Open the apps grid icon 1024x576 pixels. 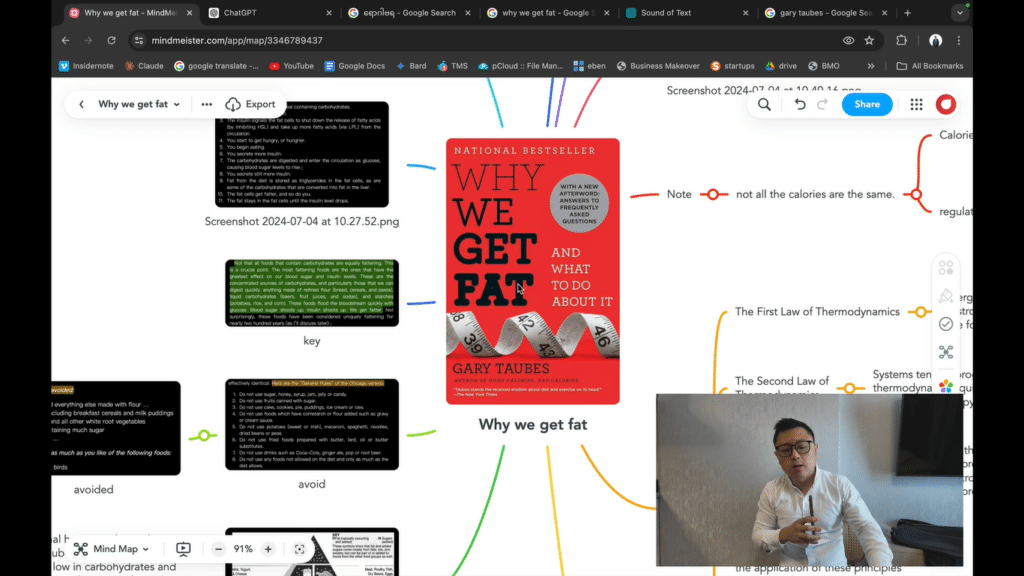tap(916, 104)
